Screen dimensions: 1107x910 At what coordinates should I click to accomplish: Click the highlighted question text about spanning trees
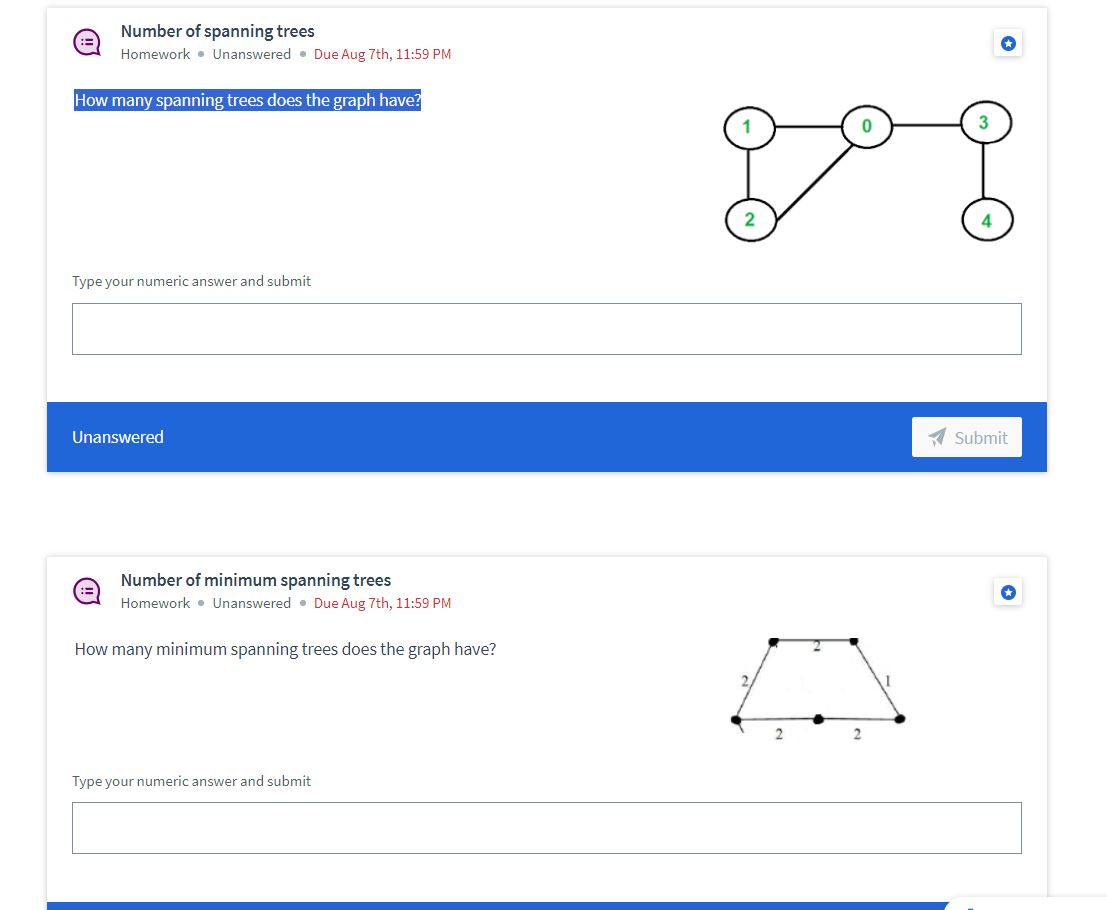[247, 100]
